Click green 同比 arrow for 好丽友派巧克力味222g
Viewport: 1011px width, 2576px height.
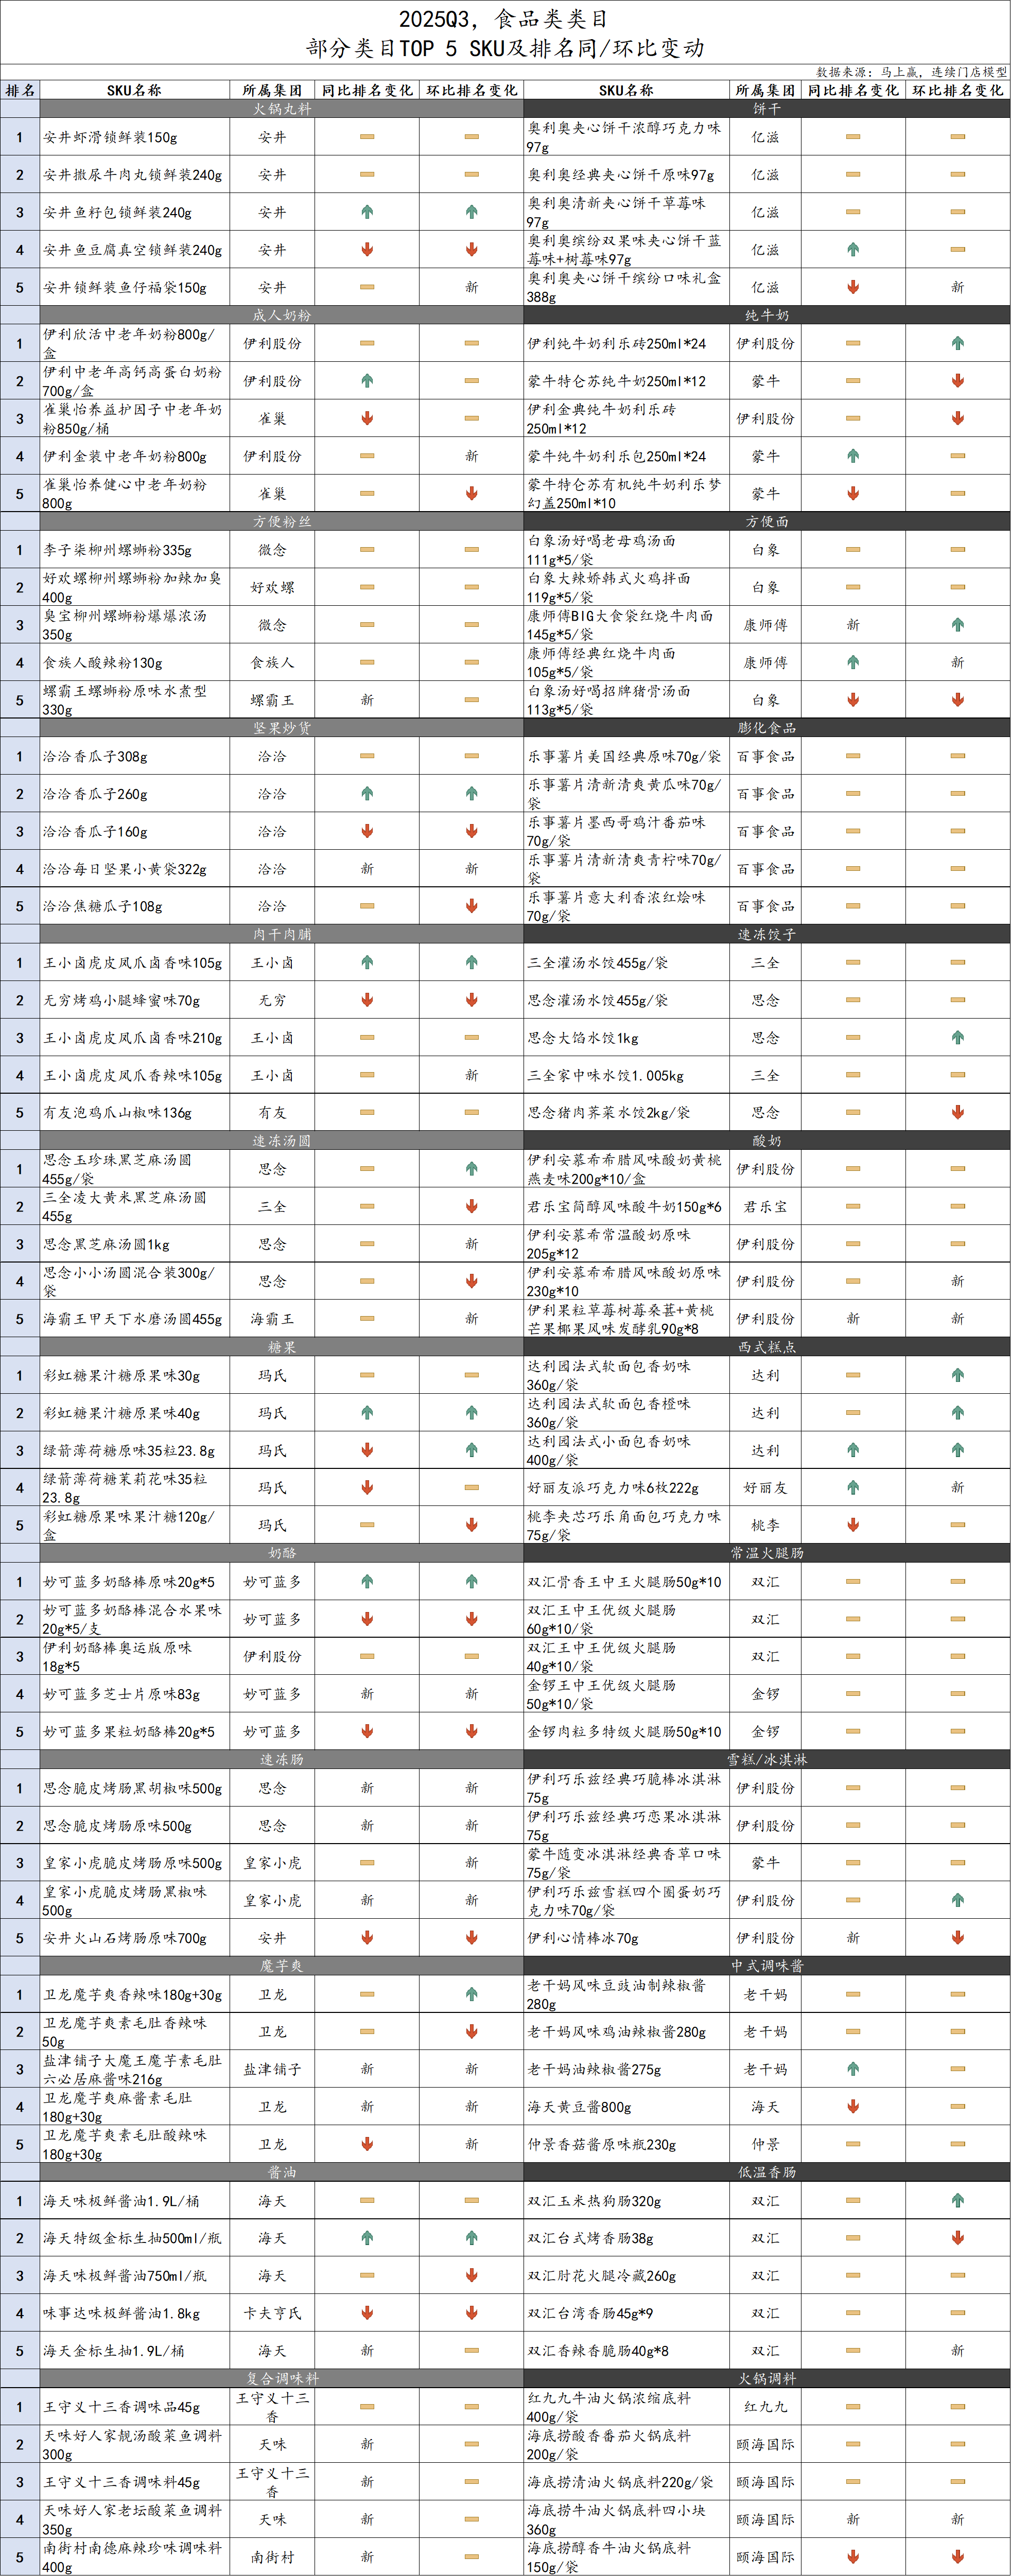point(853,1487)
